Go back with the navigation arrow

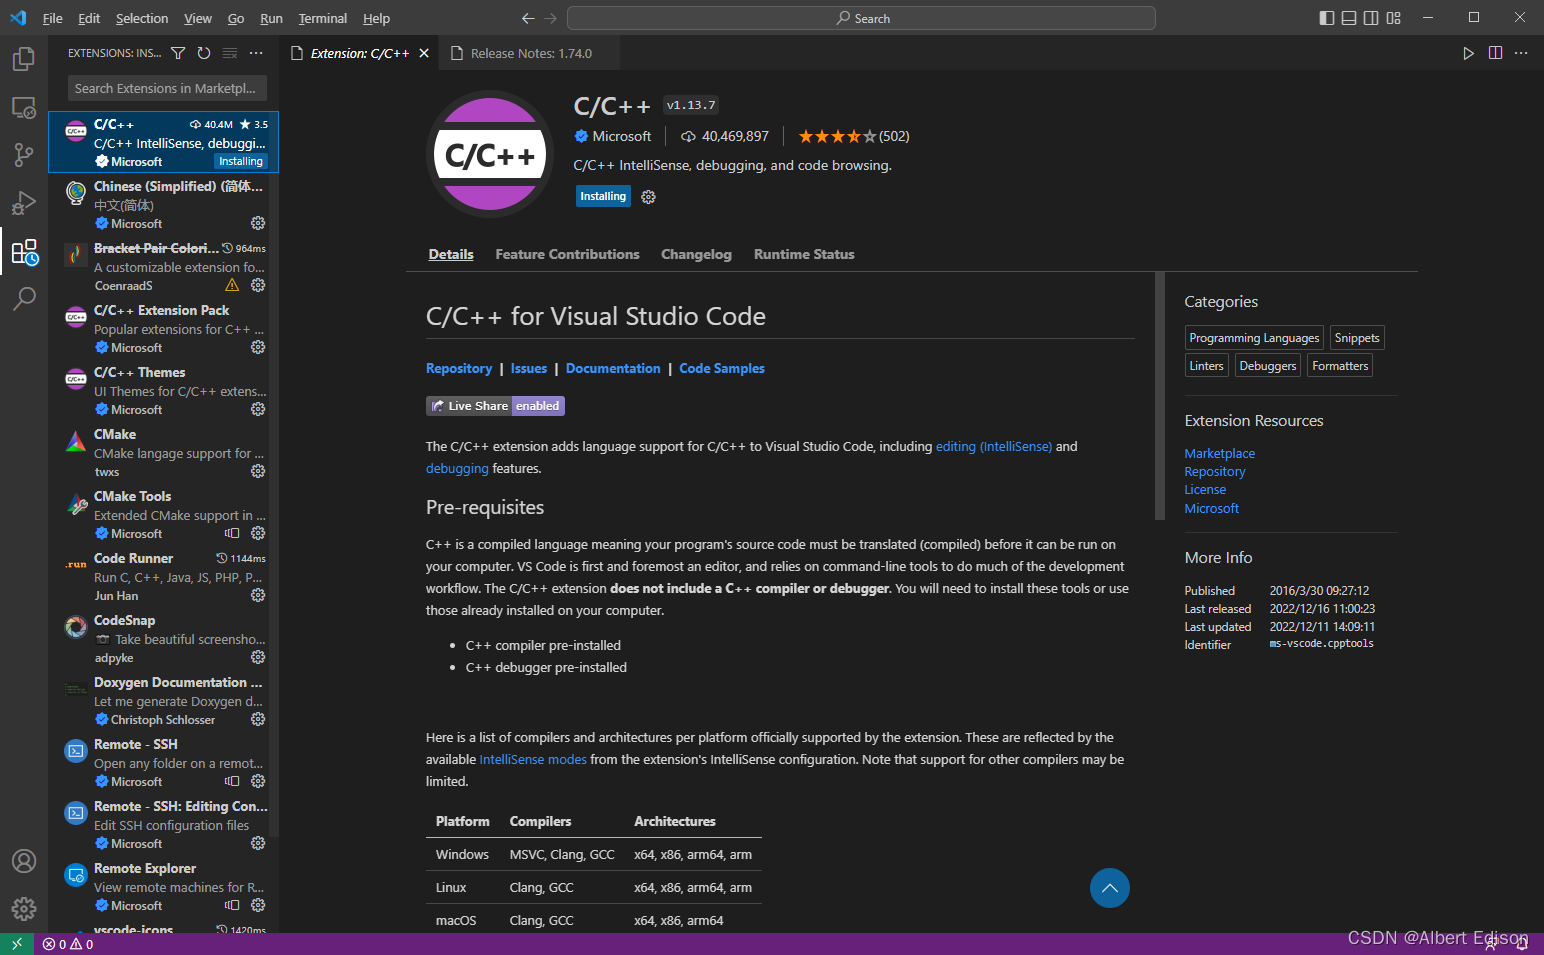(528, 18)
